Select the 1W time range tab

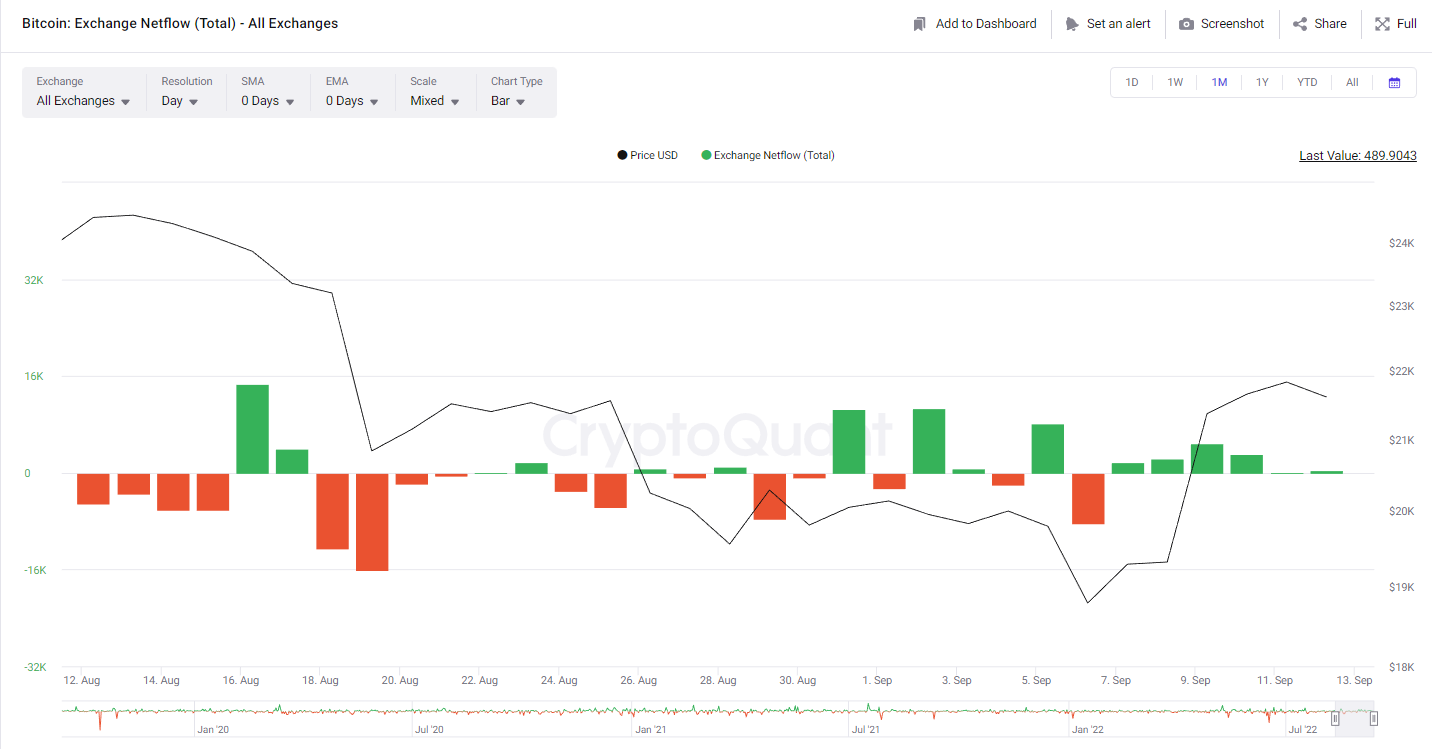(1175, 82)
